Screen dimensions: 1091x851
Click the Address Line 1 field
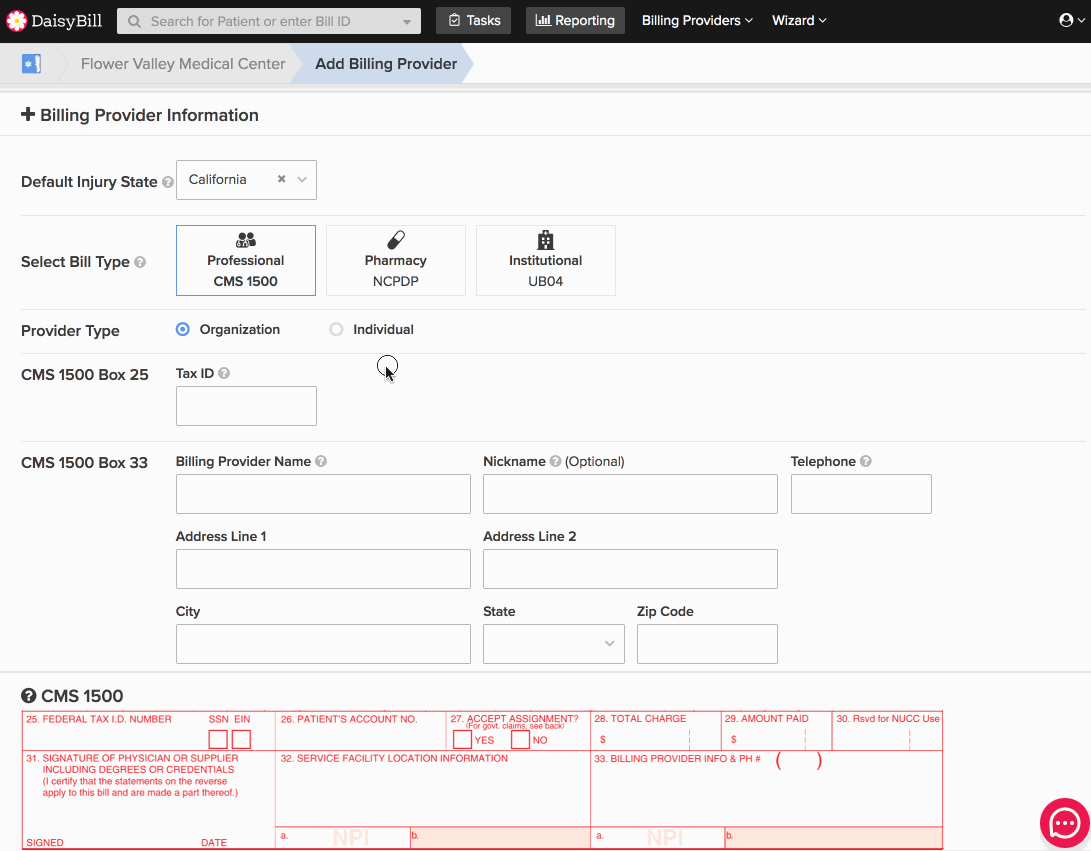324,569
